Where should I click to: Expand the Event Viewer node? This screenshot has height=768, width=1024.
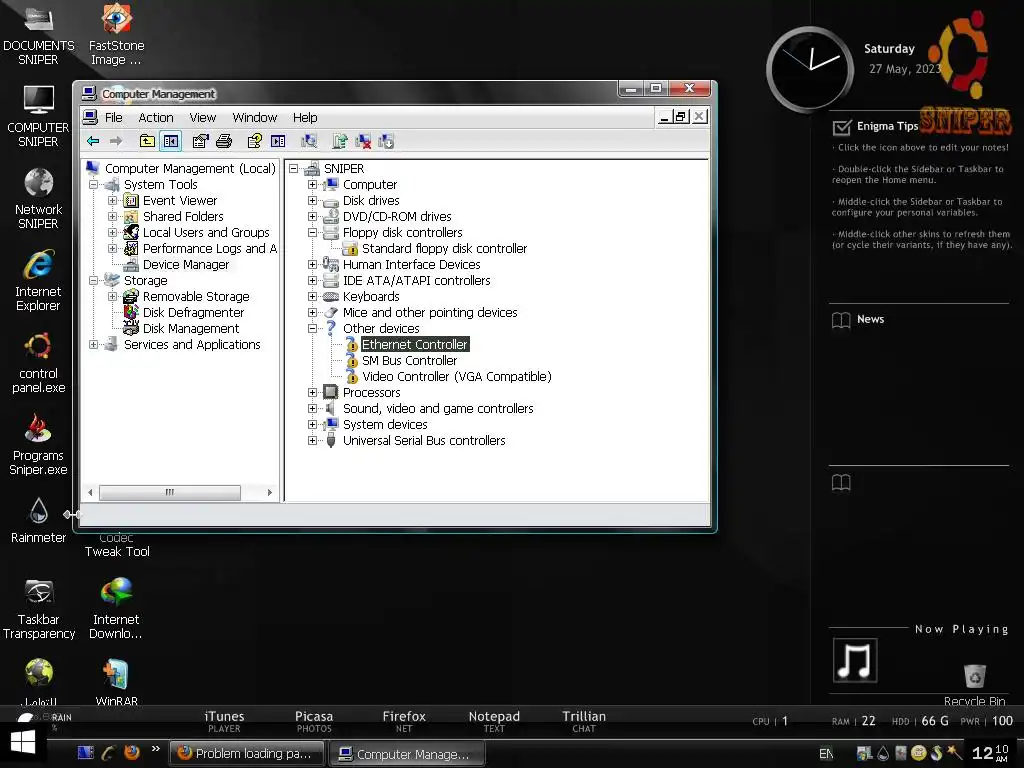pyautogui.click(x=112, y=200)
